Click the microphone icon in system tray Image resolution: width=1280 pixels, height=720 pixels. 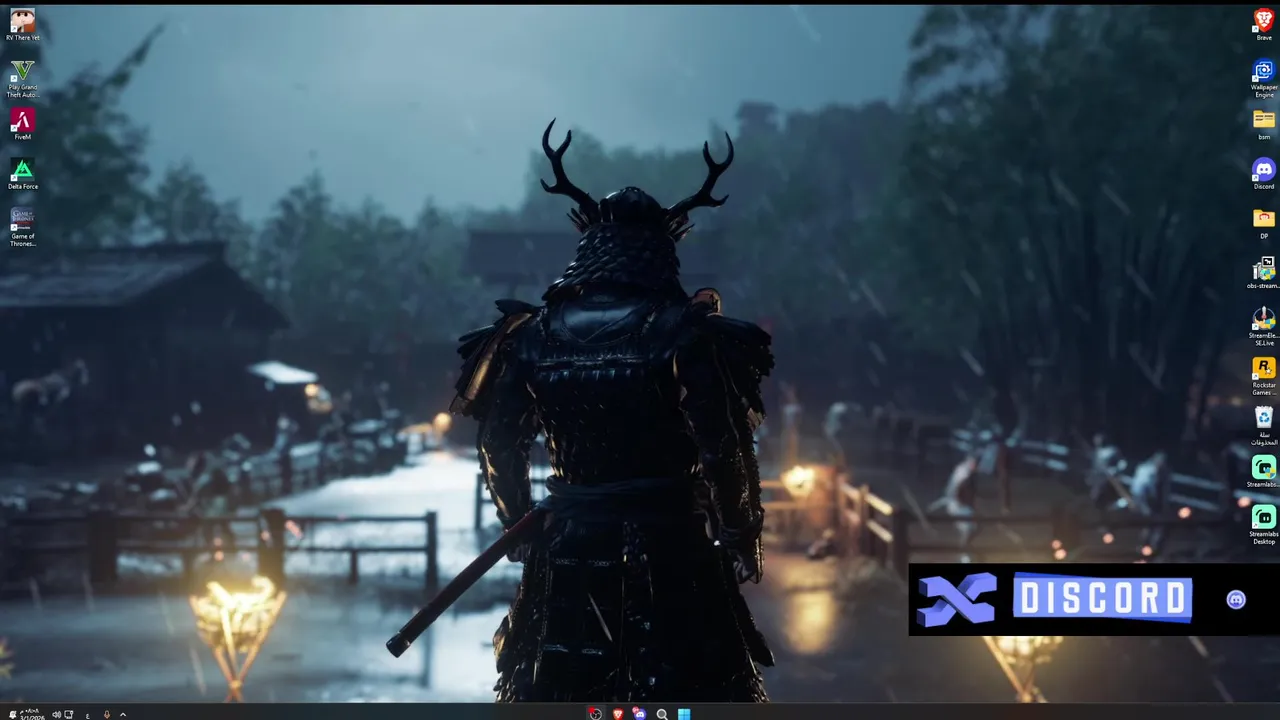[x=106, y=715]
